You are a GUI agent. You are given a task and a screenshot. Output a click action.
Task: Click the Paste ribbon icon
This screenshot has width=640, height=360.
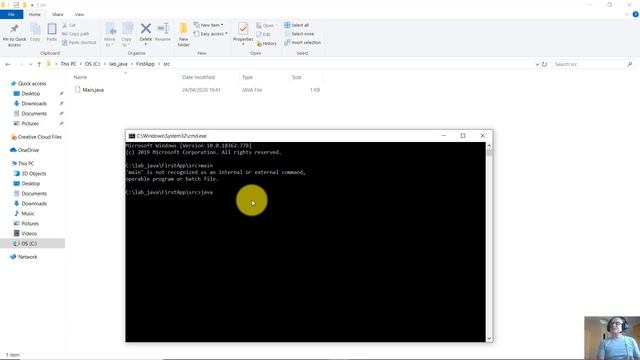click(x=52, y=32)
